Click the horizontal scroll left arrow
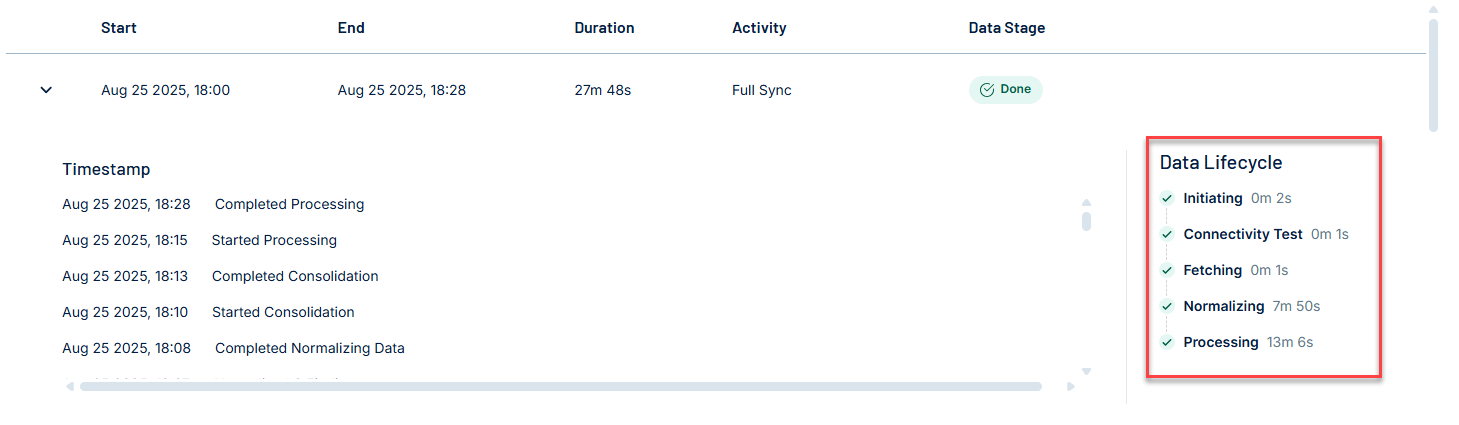Screen dimensions: 1459x425 (70, 386)
